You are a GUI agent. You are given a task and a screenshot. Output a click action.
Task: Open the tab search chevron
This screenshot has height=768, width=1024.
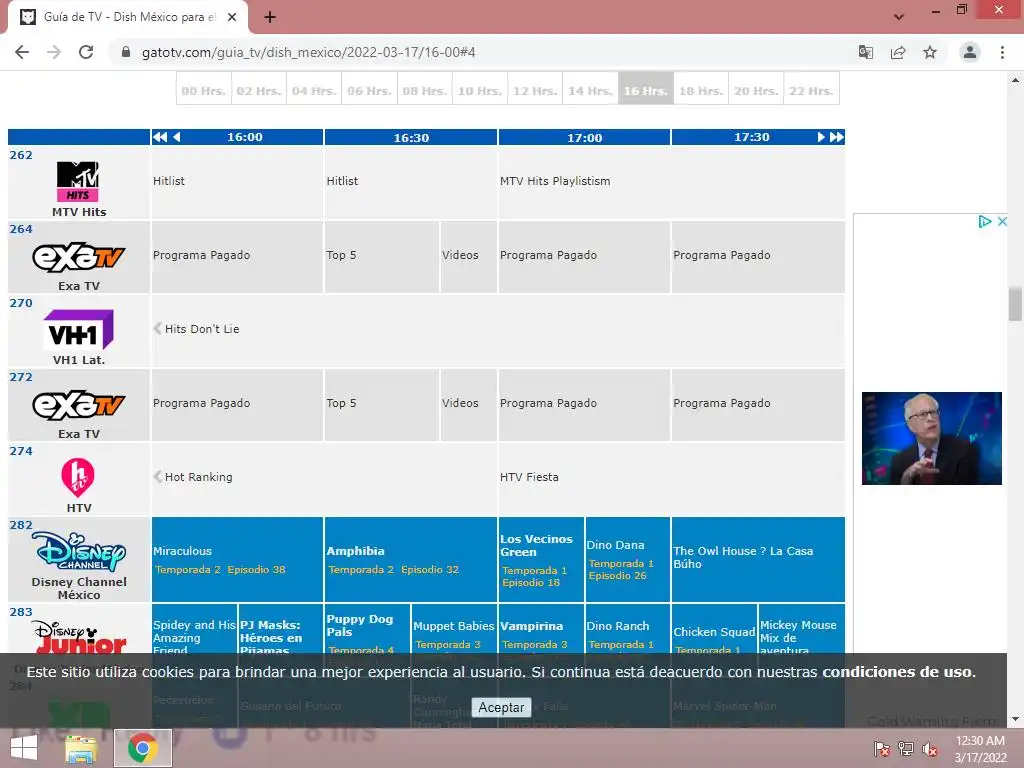(899, 17)
